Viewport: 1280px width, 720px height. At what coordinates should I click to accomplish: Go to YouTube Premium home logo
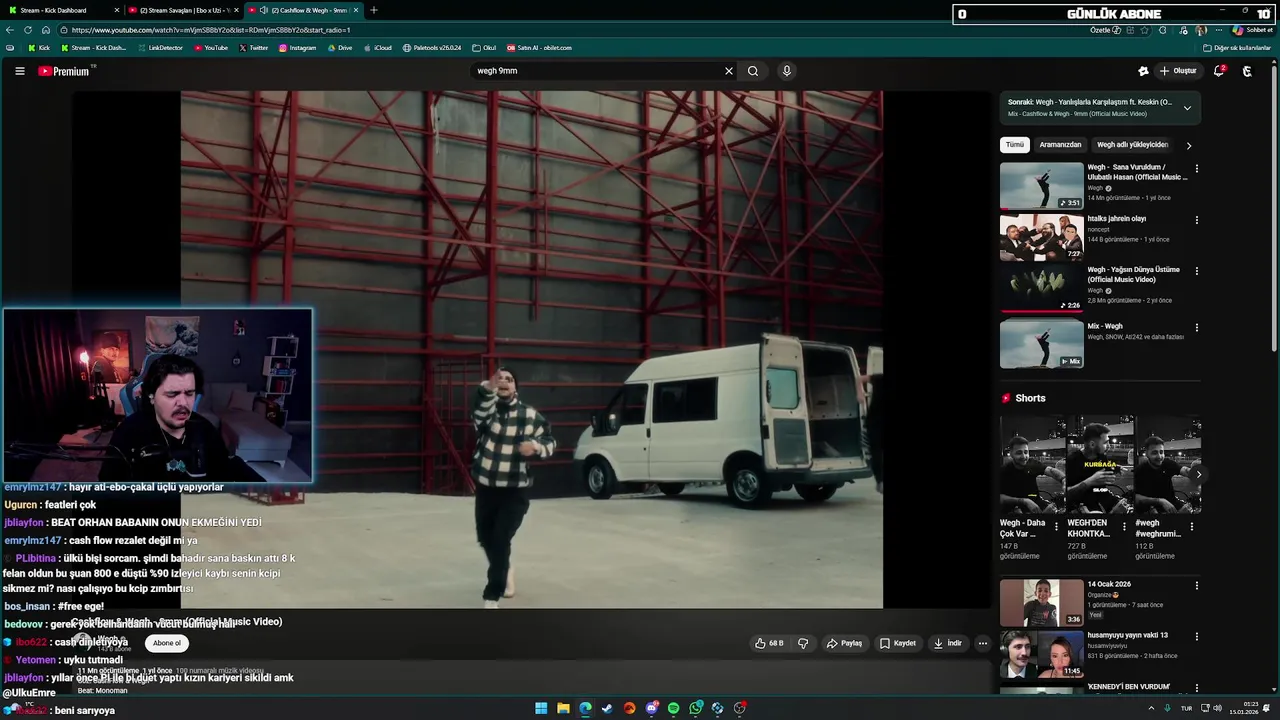[x=66, y=71]
